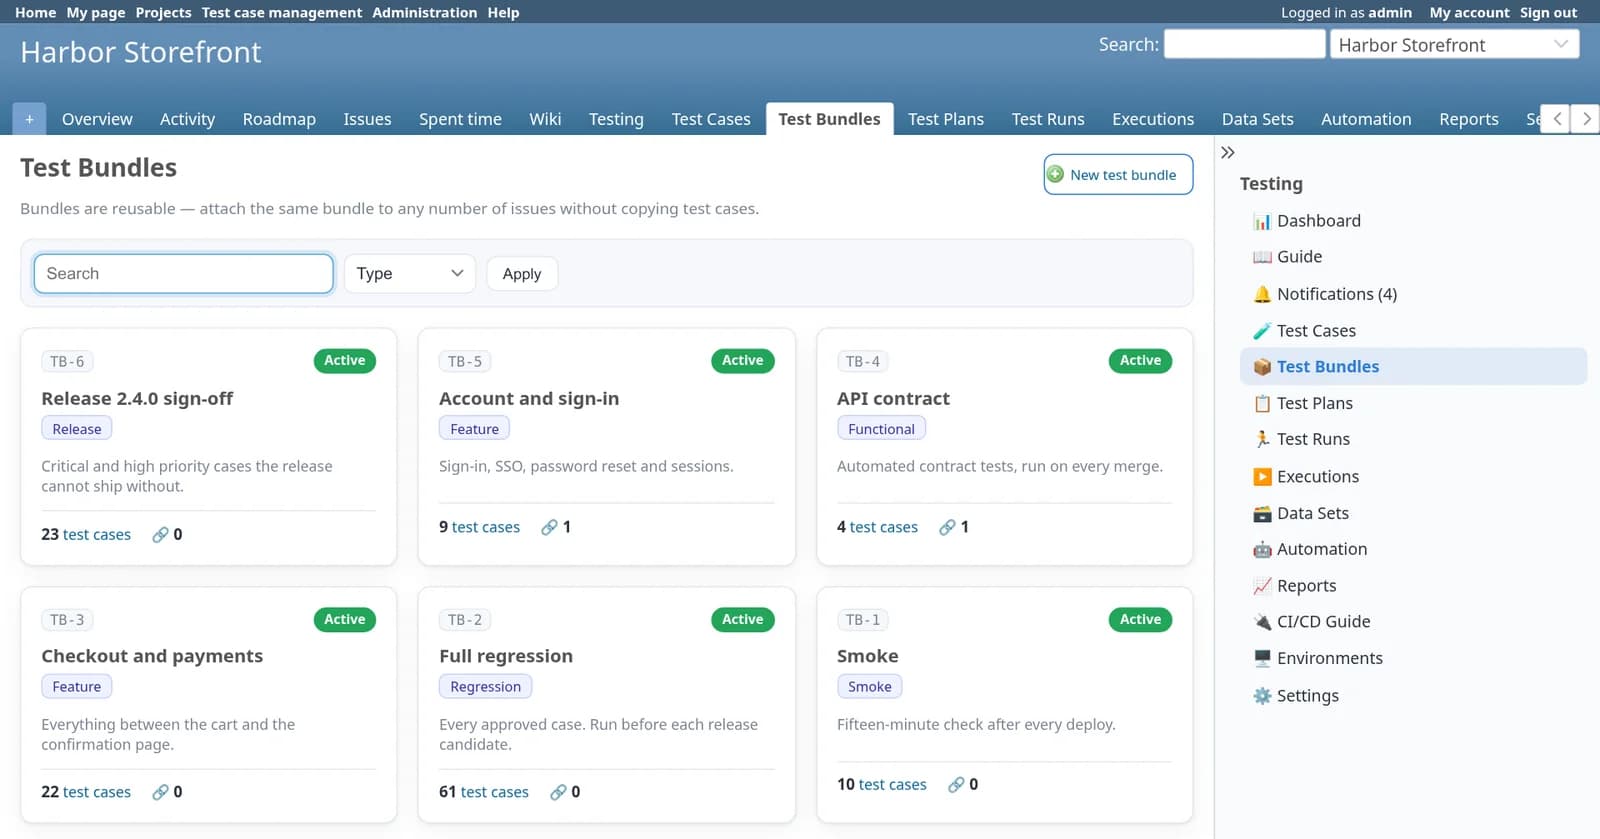This screenshot has height=839, width=1600.
Task: Go to the Executions tab
Action: [1153, 119]
